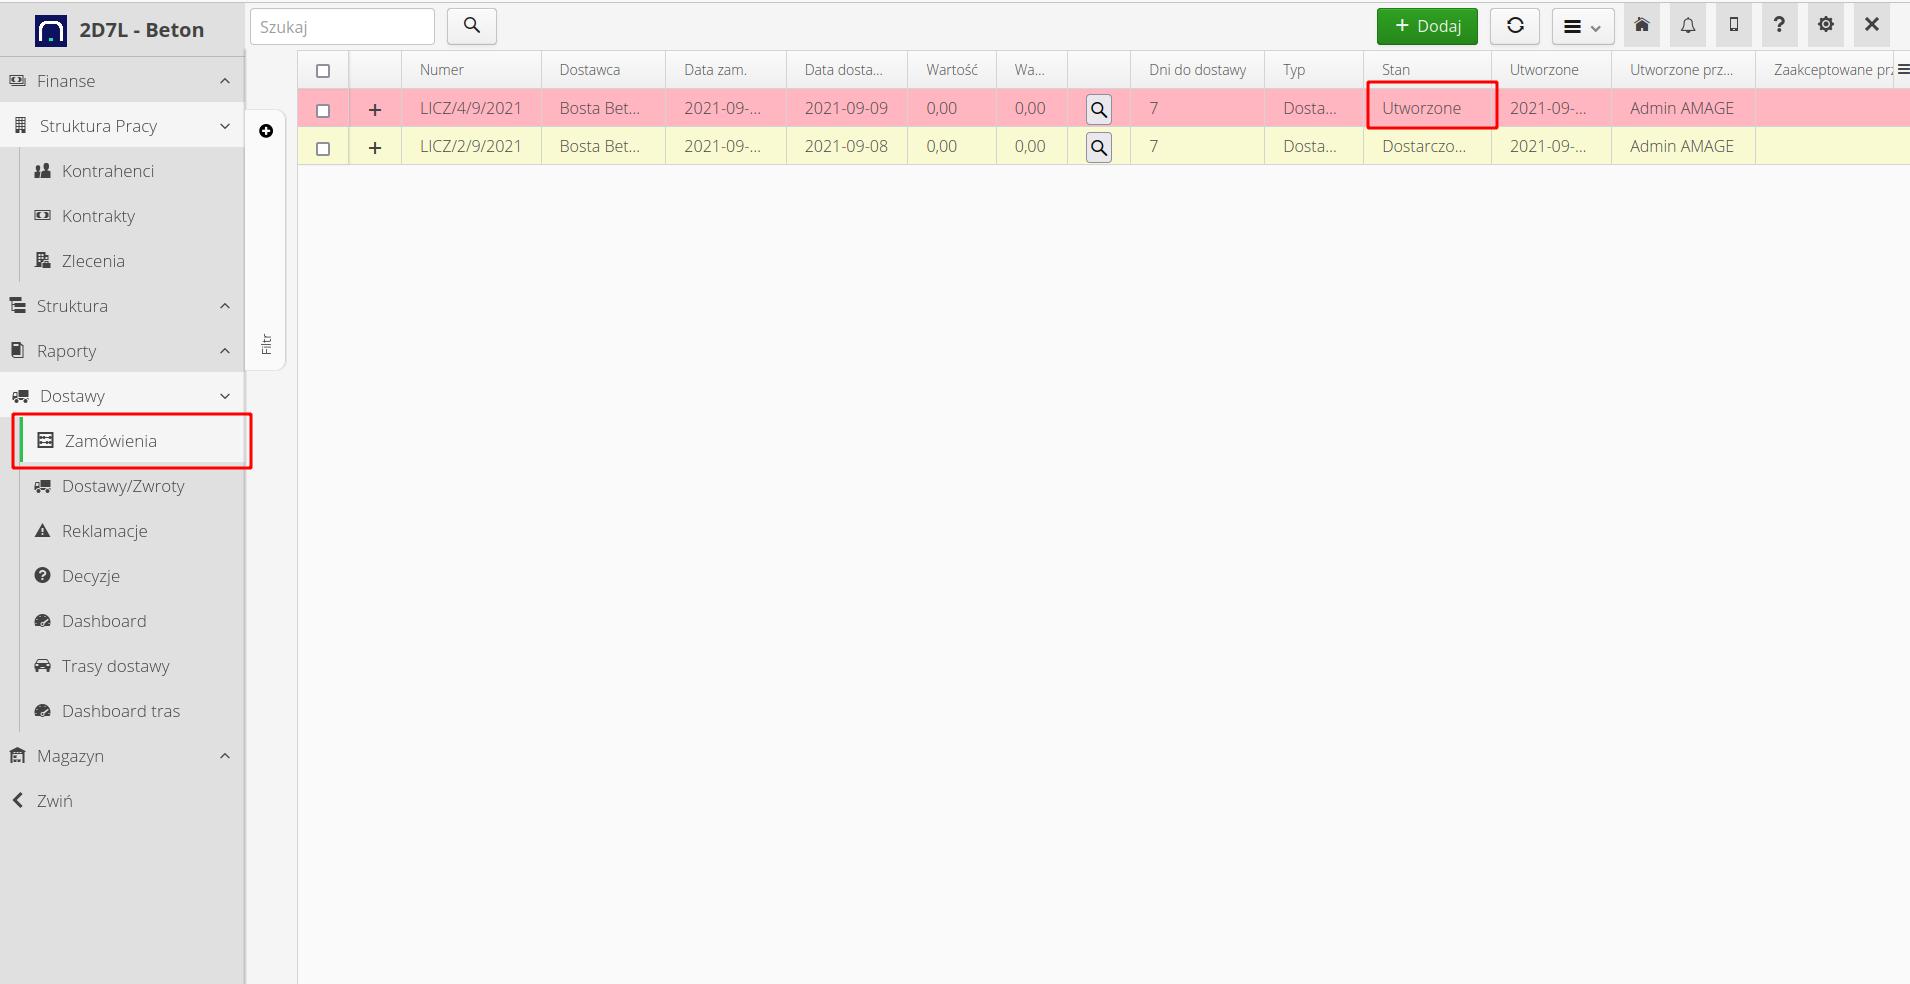Viewport: 1910px width, 984px height.
Task: Click search magnifier button next to Szukaj
Action: [x=471, y=26]
